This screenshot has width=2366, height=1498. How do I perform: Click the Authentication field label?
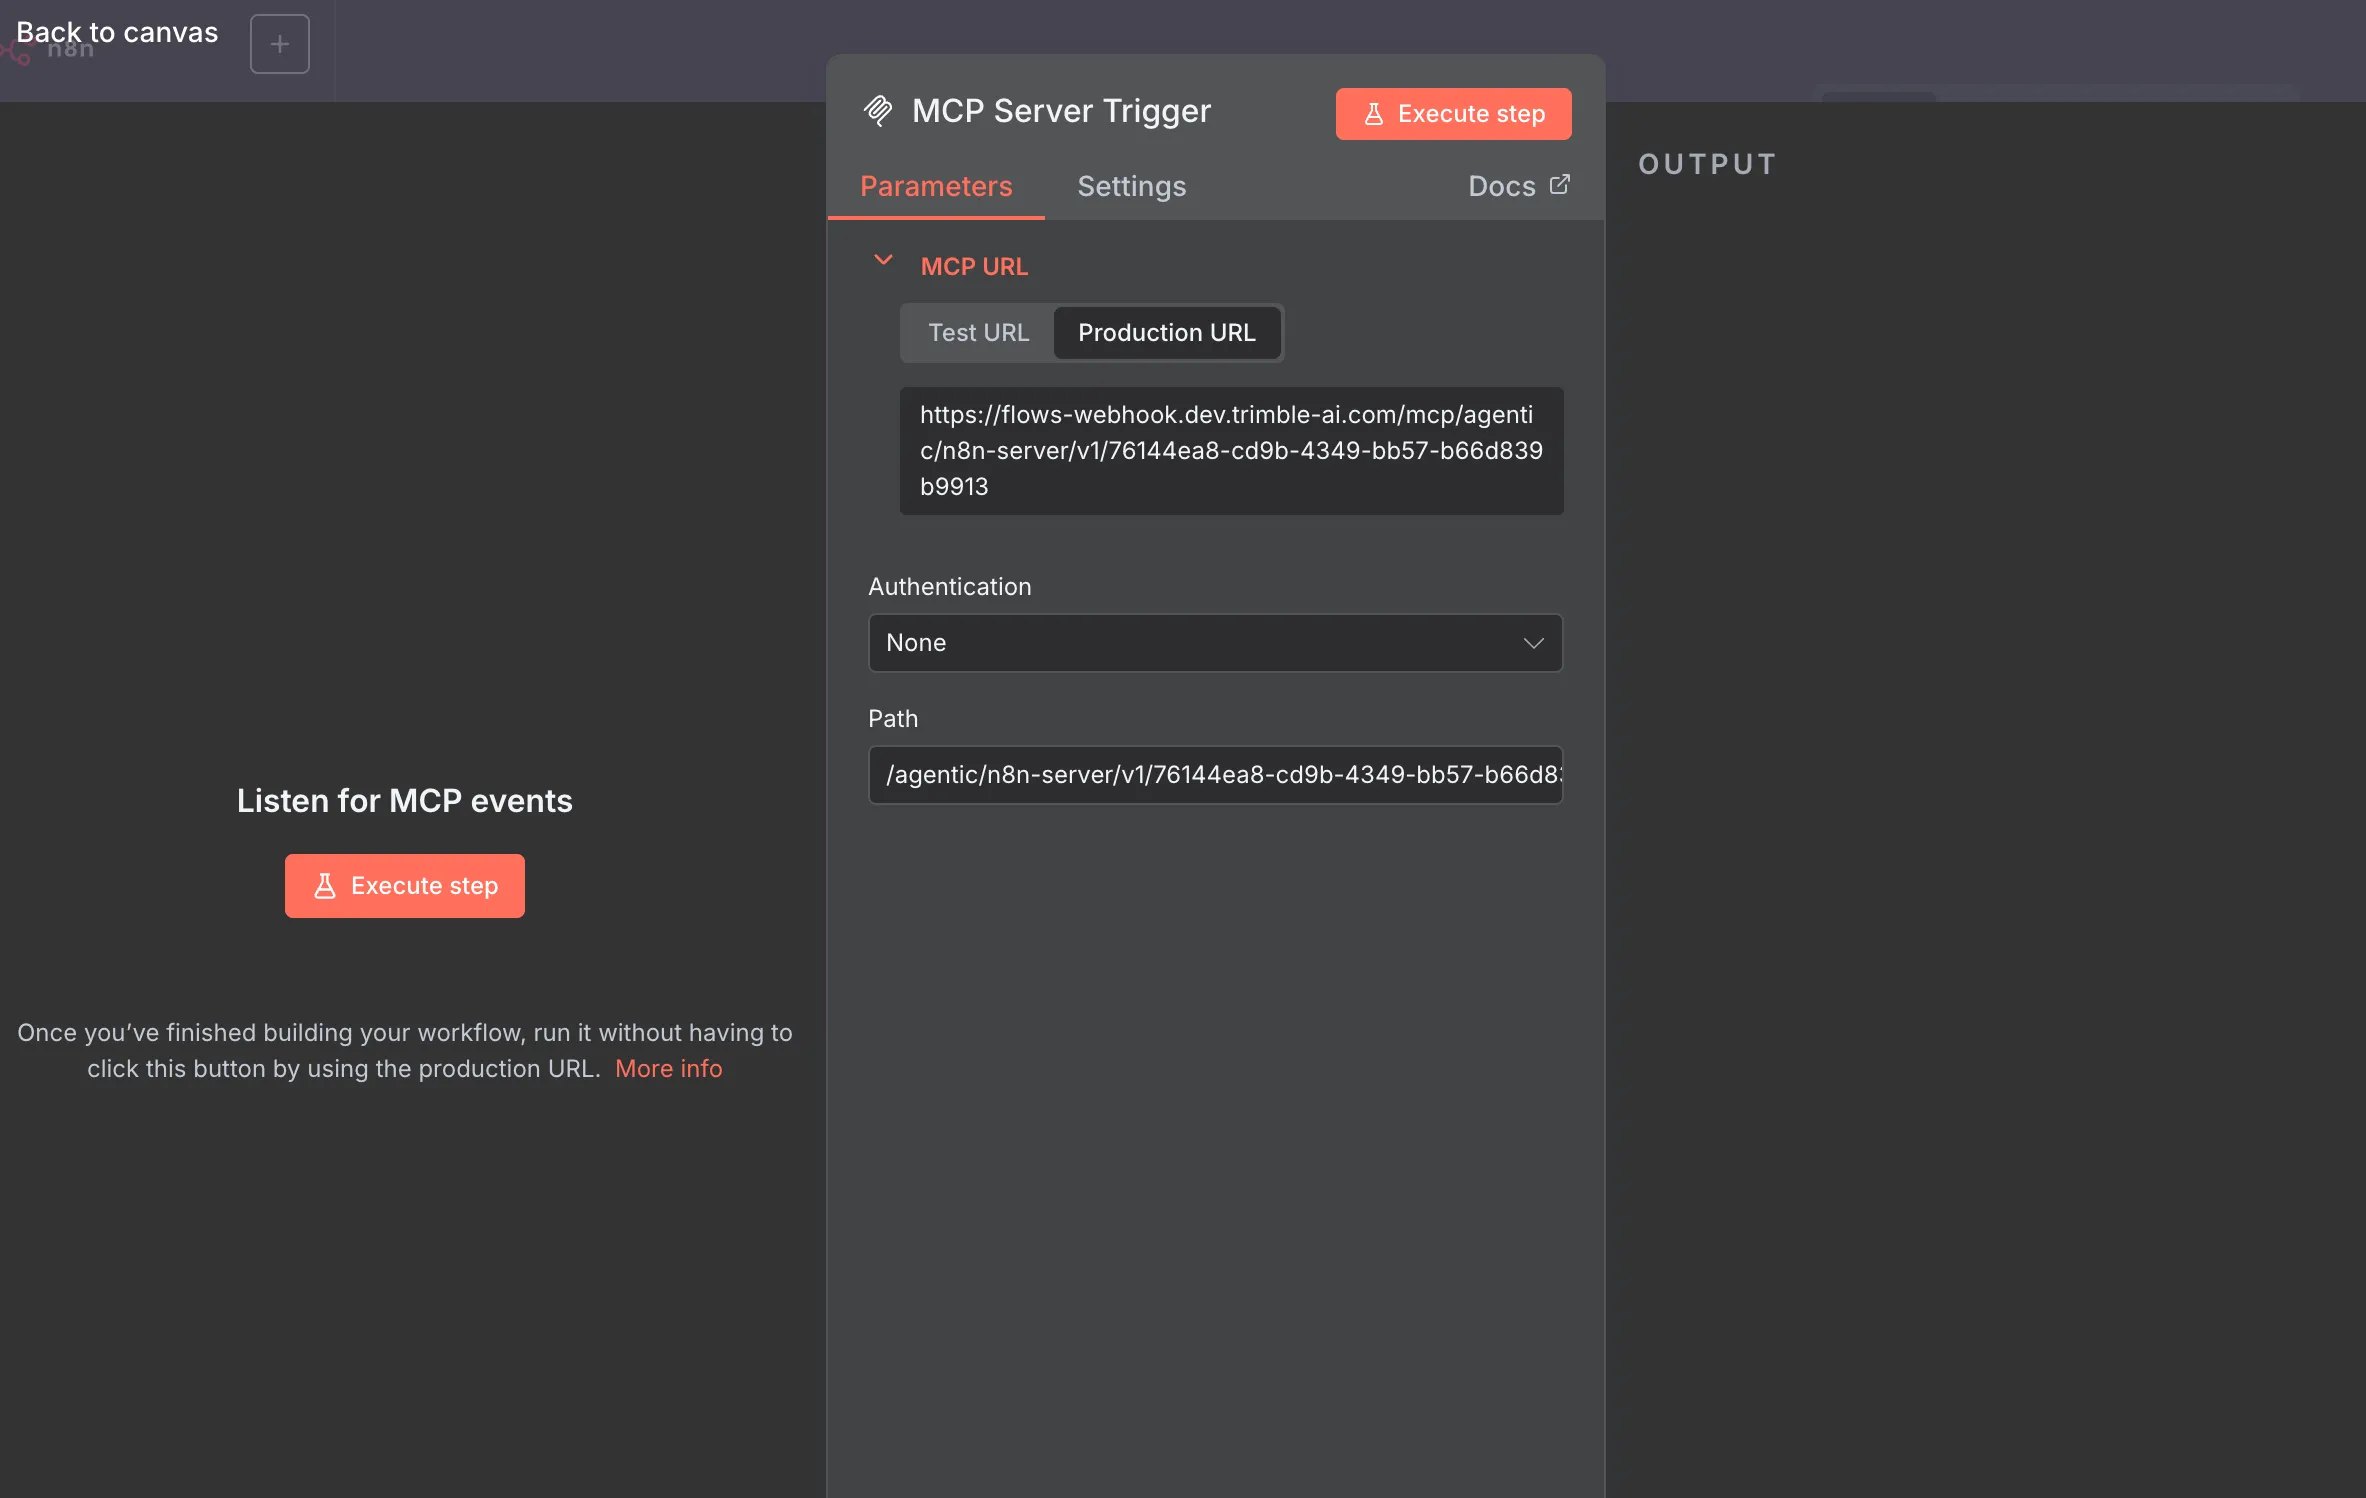949,587
